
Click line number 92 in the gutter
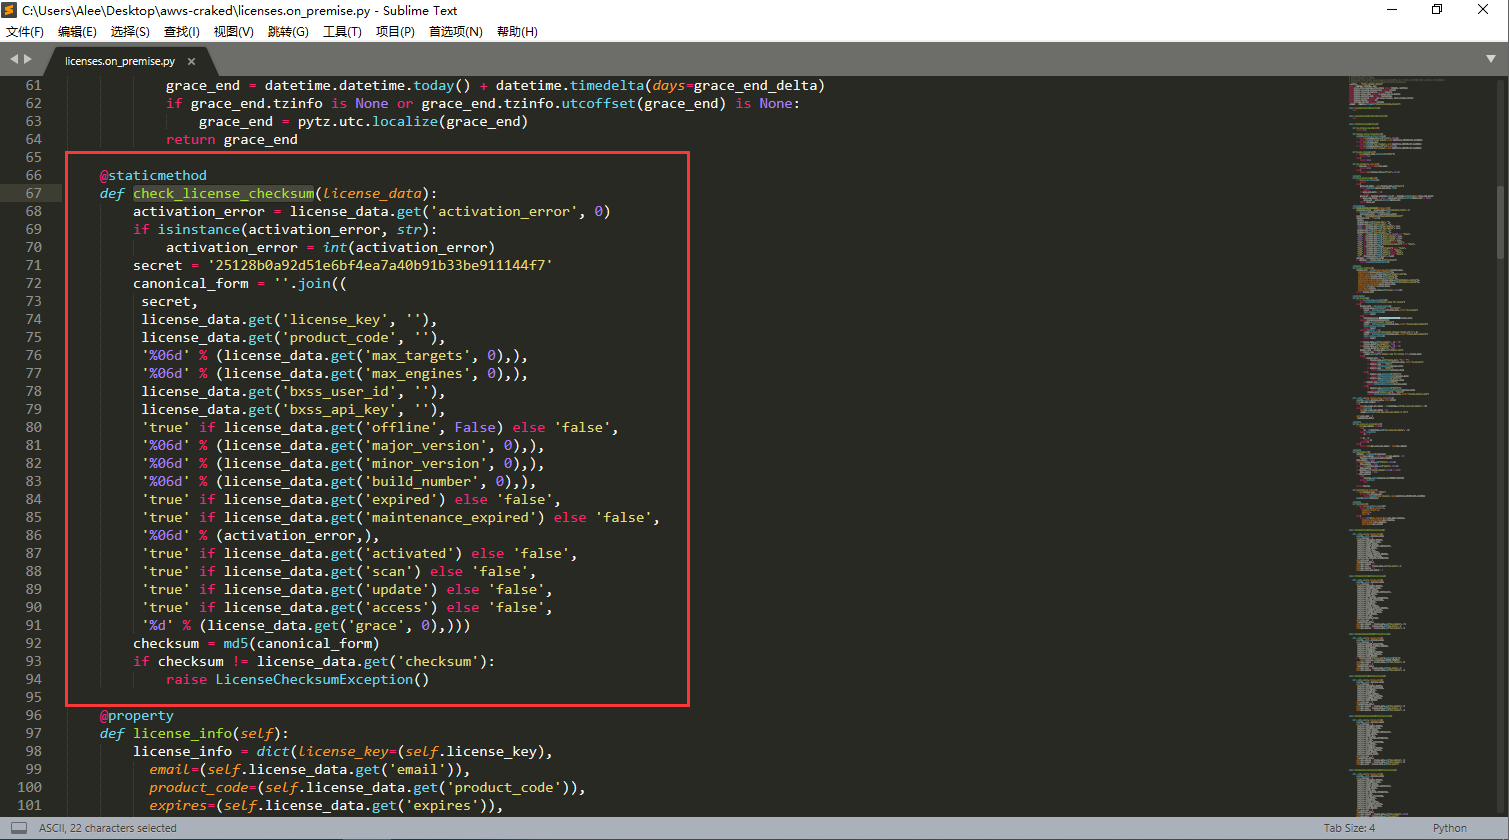click(34, 643)
